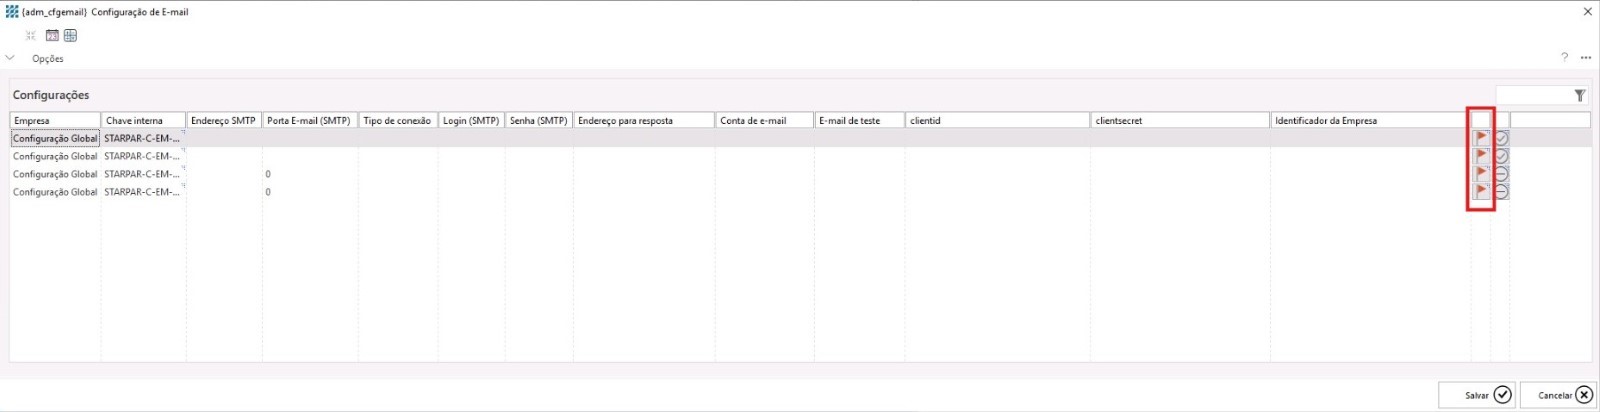Viewport: 1600px width, 412px height.
Task: Click the Senha (SMTP) column header
Action: (x=539, y=120)
